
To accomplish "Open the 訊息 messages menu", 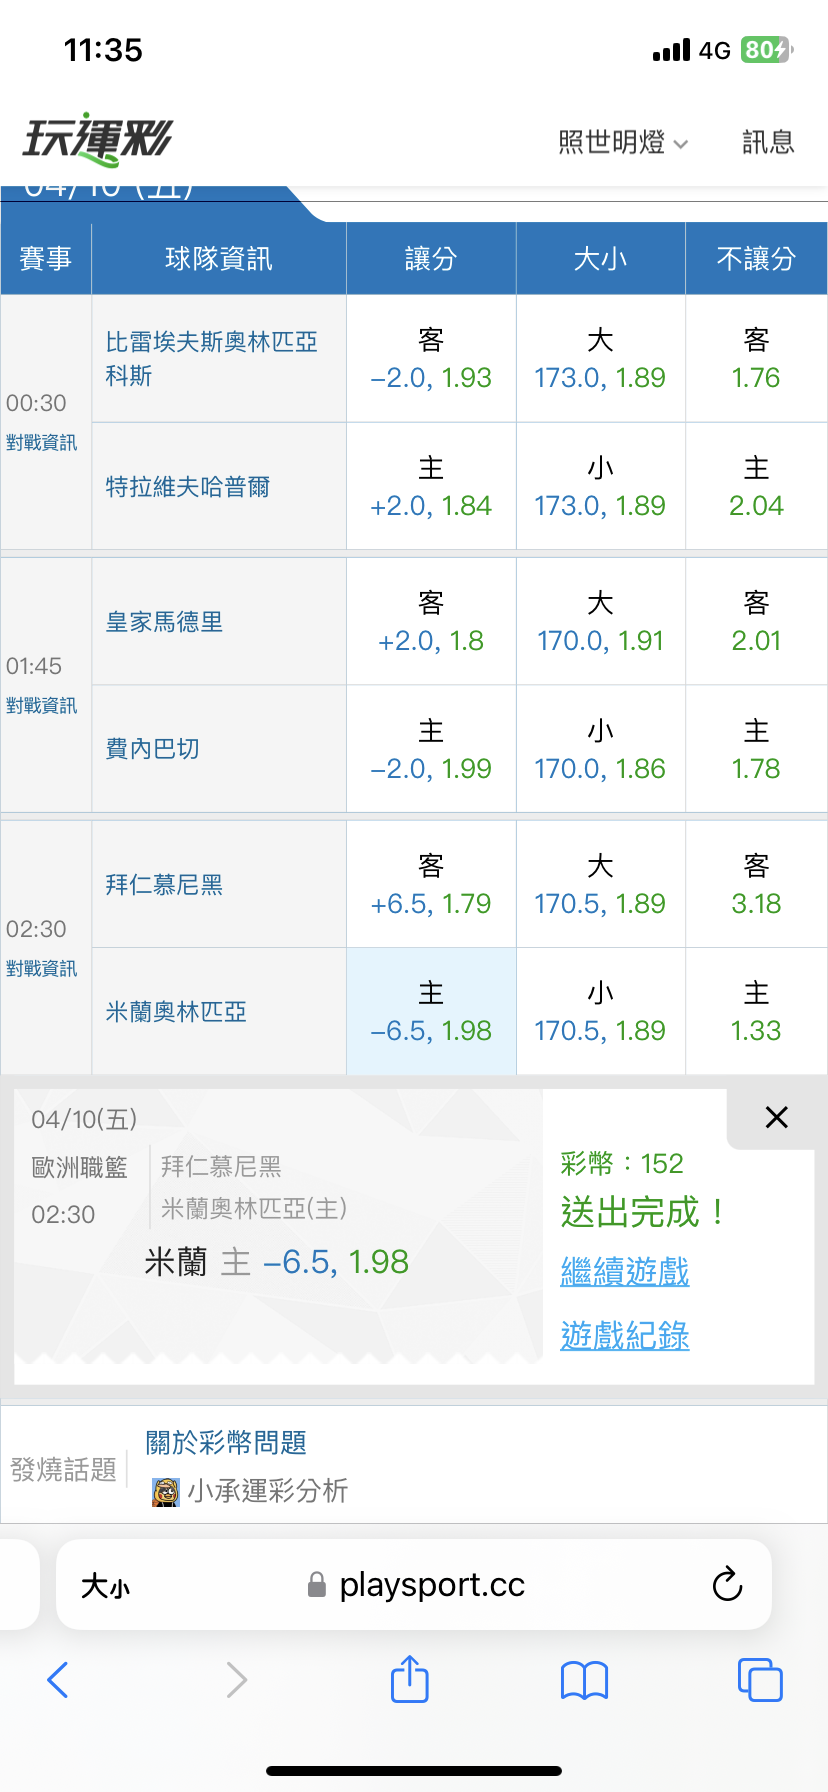I will pos(768,143).
